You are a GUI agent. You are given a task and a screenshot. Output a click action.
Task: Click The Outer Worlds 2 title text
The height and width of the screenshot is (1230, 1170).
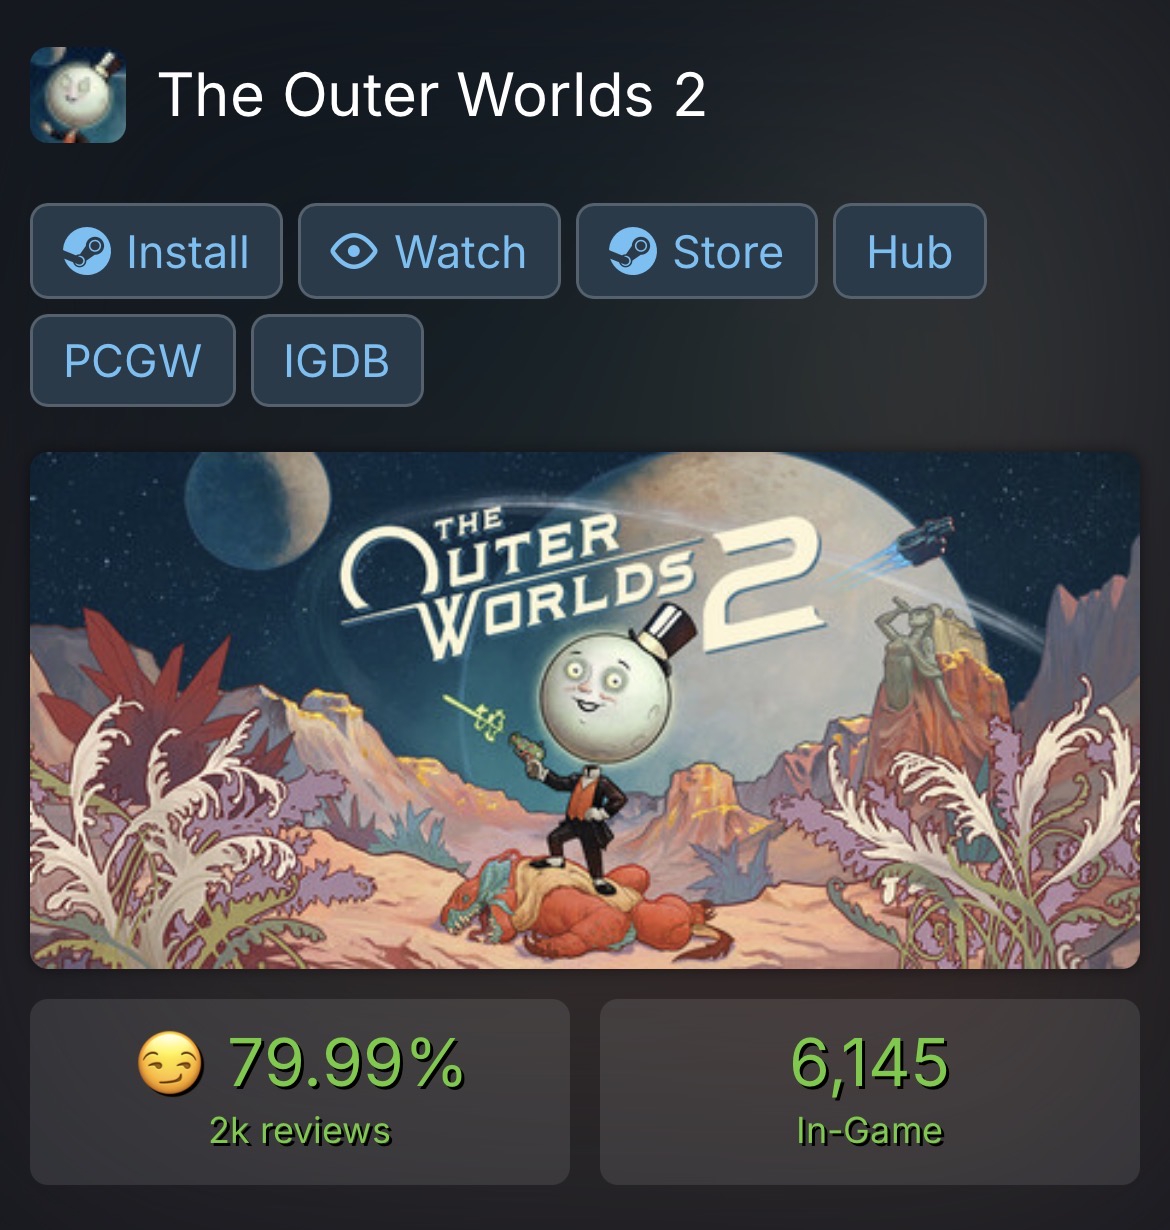(432, 95)
